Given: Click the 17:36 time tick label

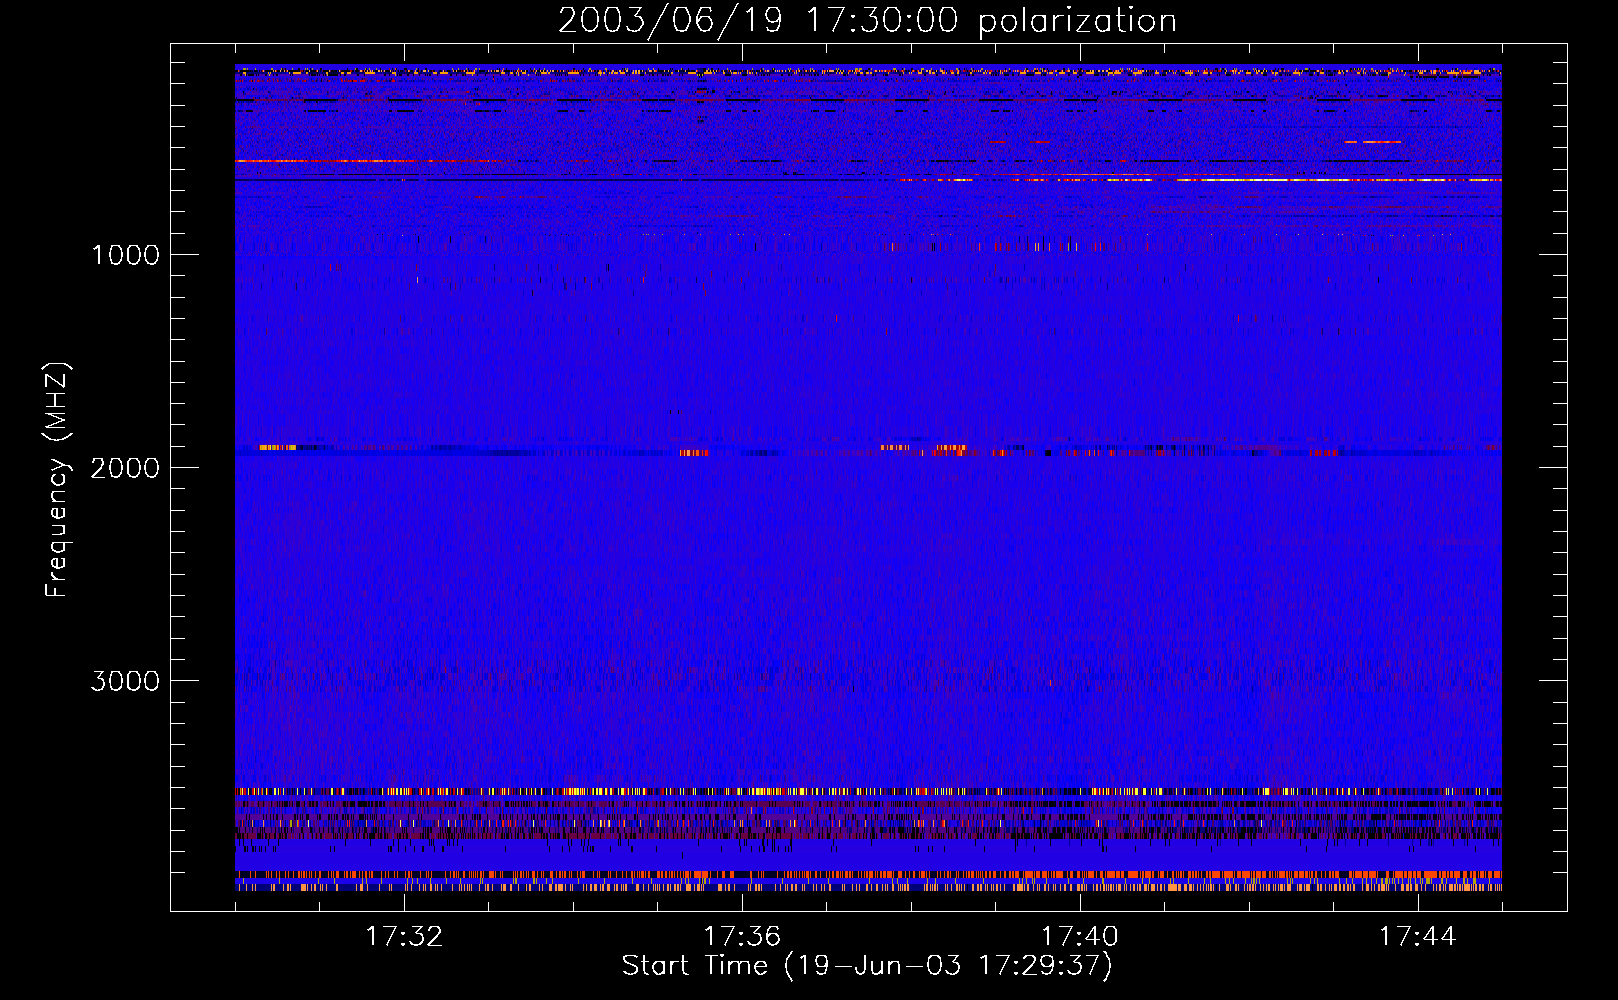Looking at the screenshot, I should [742, 937].
